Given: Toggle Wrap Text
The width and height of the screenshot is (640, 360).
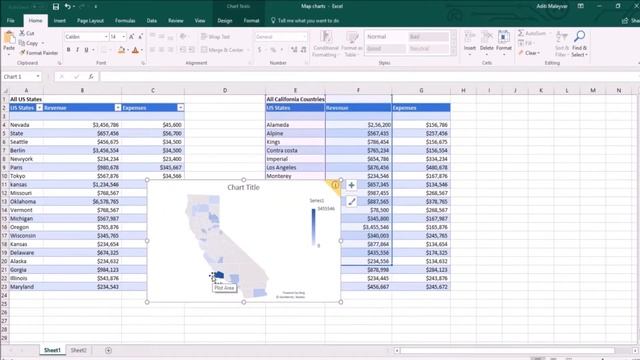Looking at the screenshot, I should [216, 37].
